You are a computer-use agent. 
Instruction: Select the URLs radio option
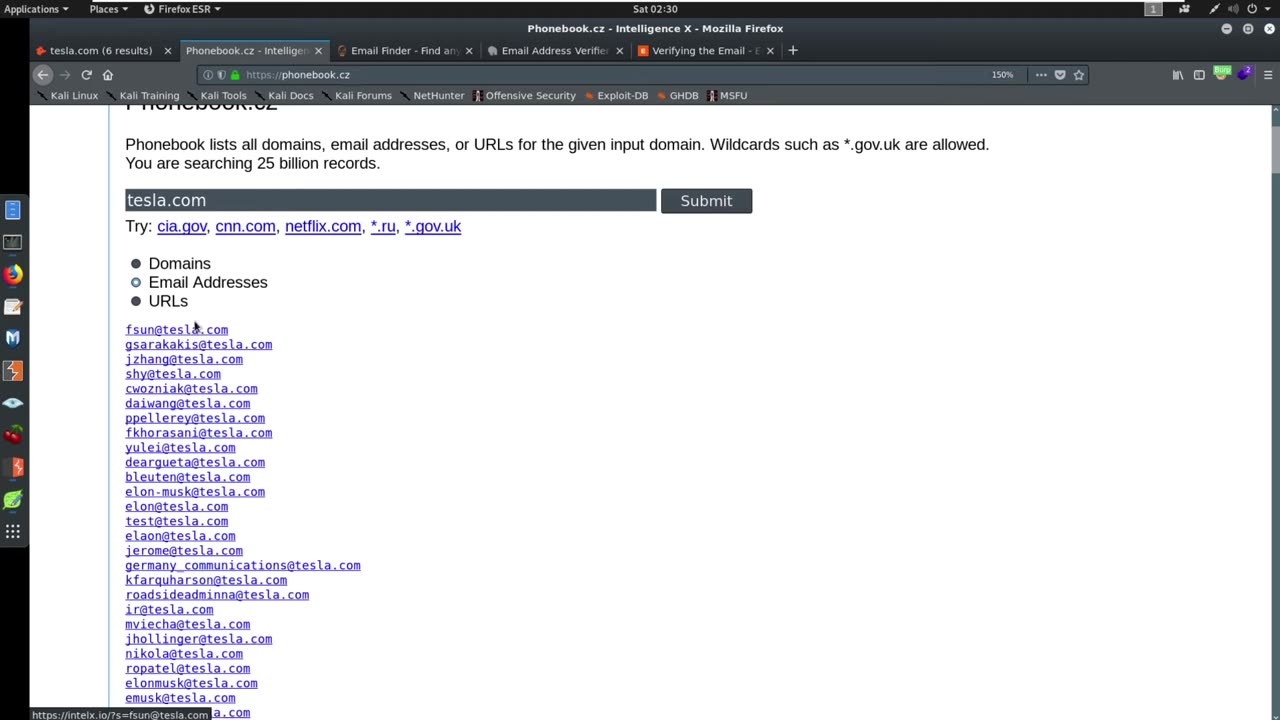coord(136,301)
